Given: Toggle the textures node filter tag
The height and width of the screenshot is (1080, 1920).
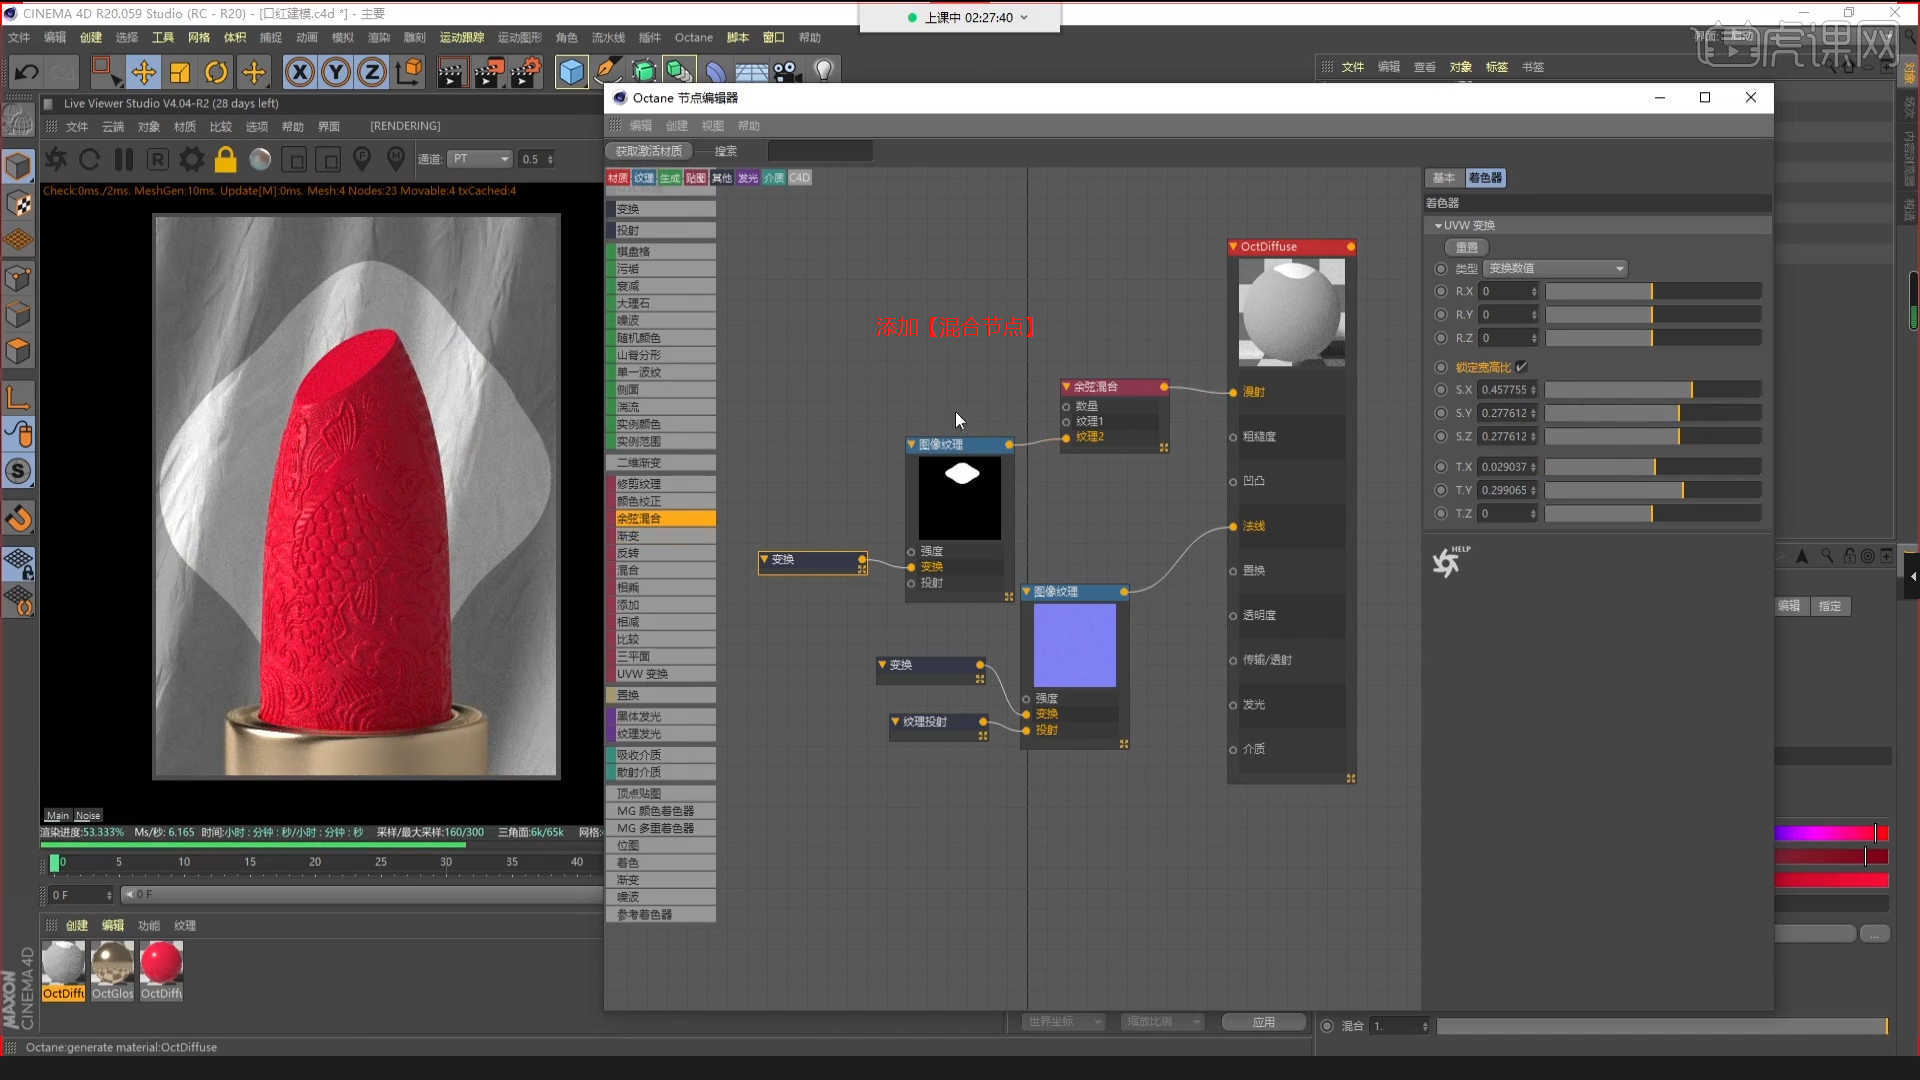Looking at the screenshot, I should tap(644, 178).
